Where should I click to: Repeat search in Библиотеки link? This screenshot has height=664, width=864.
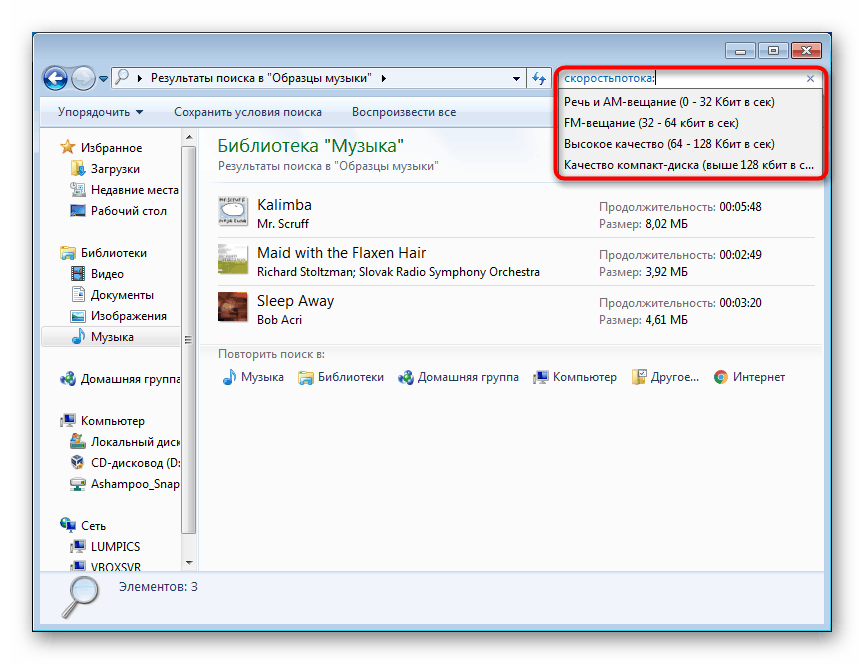(341, 377)
